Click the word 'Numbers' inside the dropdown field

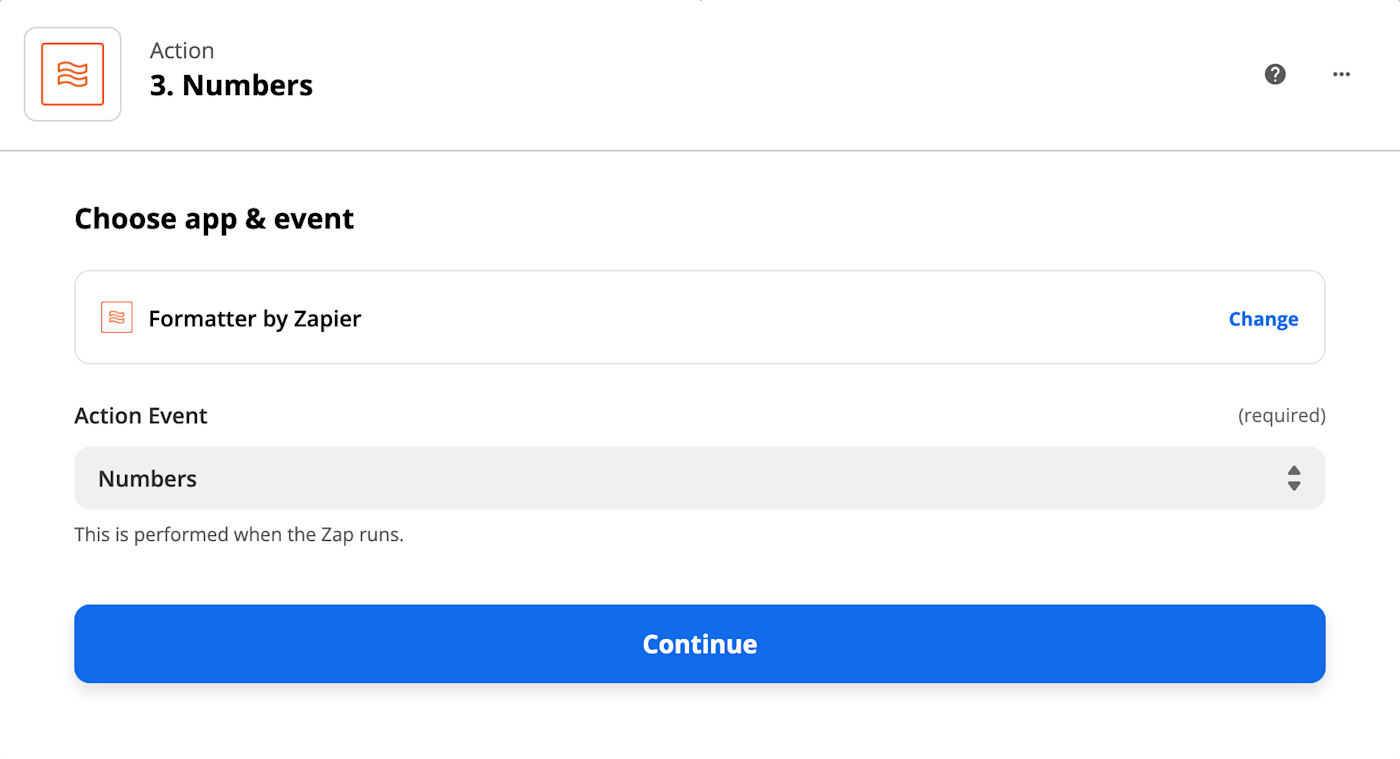coord(147,479)
